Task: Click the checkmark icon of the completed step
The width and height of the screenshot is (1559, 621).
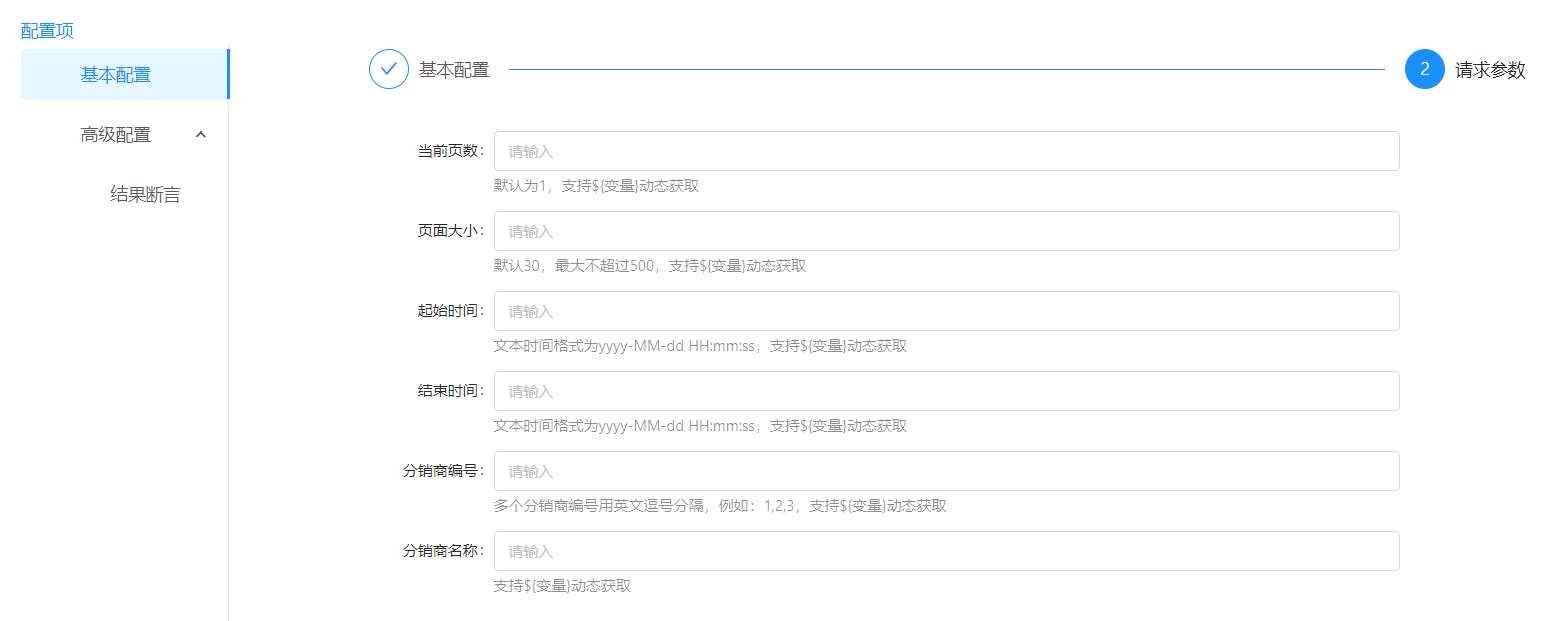Action: click(x=388, y=69)
